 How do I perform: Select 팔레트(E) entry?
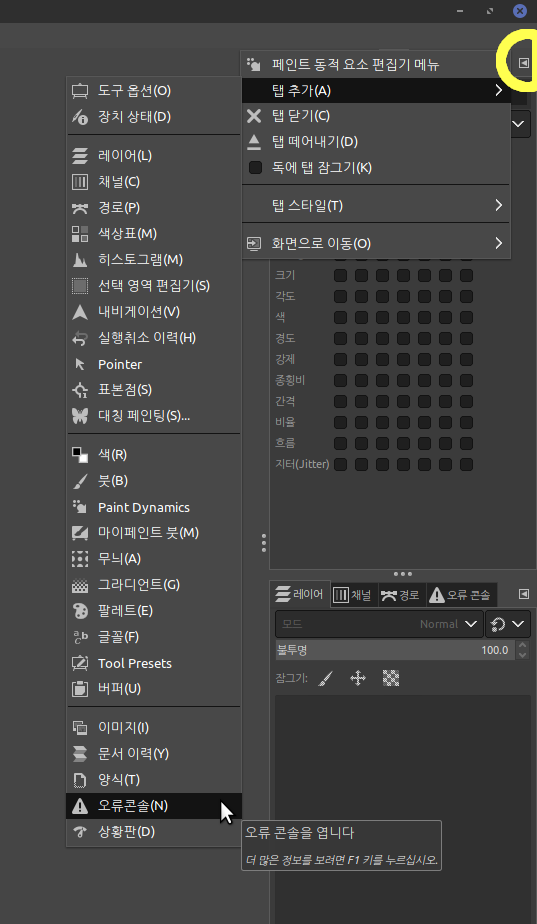[x=153, y=610]
